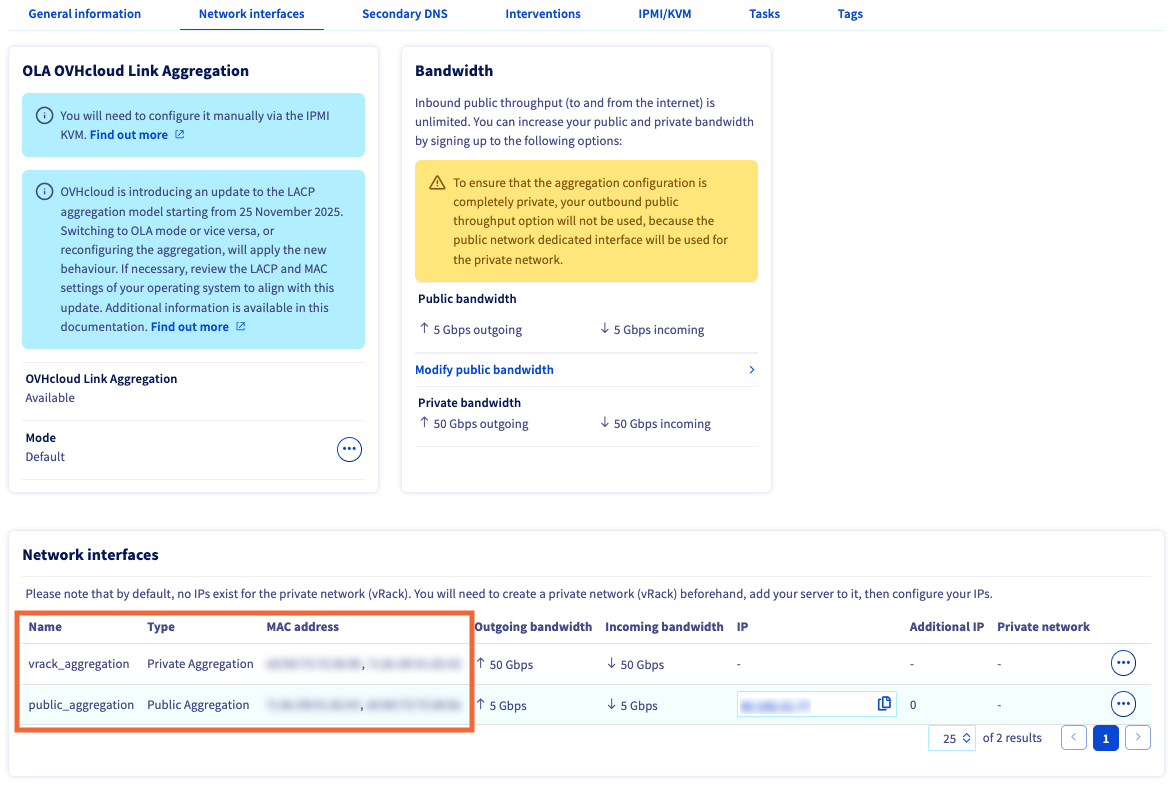Click the OVHcloud Link Aggregation Available status
Screen dimensions: 1173x785
click(50, 398)
